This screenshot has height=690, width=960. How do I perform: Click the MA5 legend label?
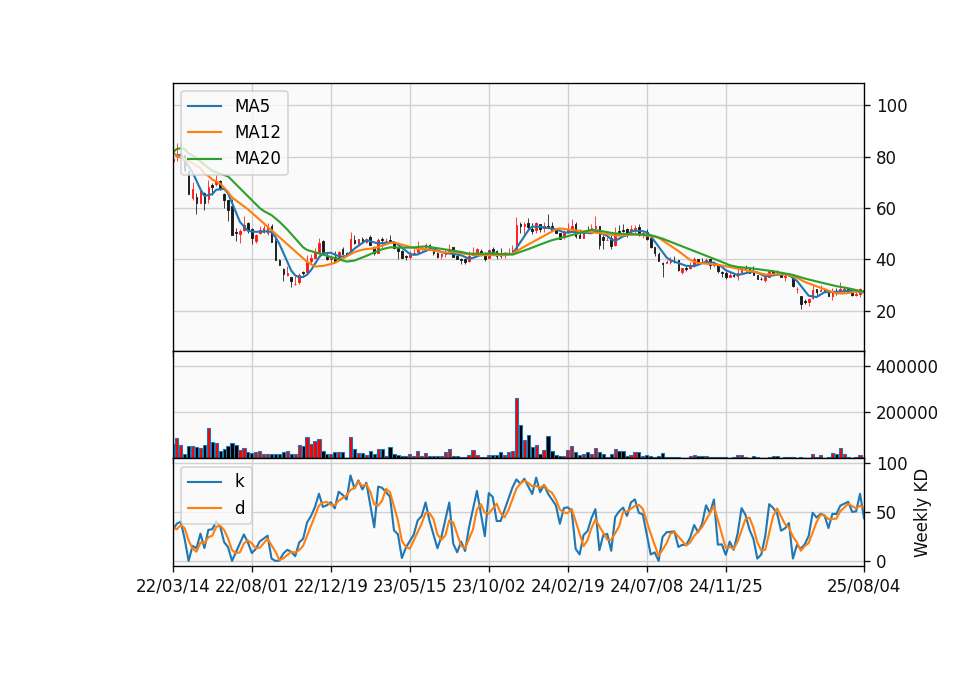point(252,106)
